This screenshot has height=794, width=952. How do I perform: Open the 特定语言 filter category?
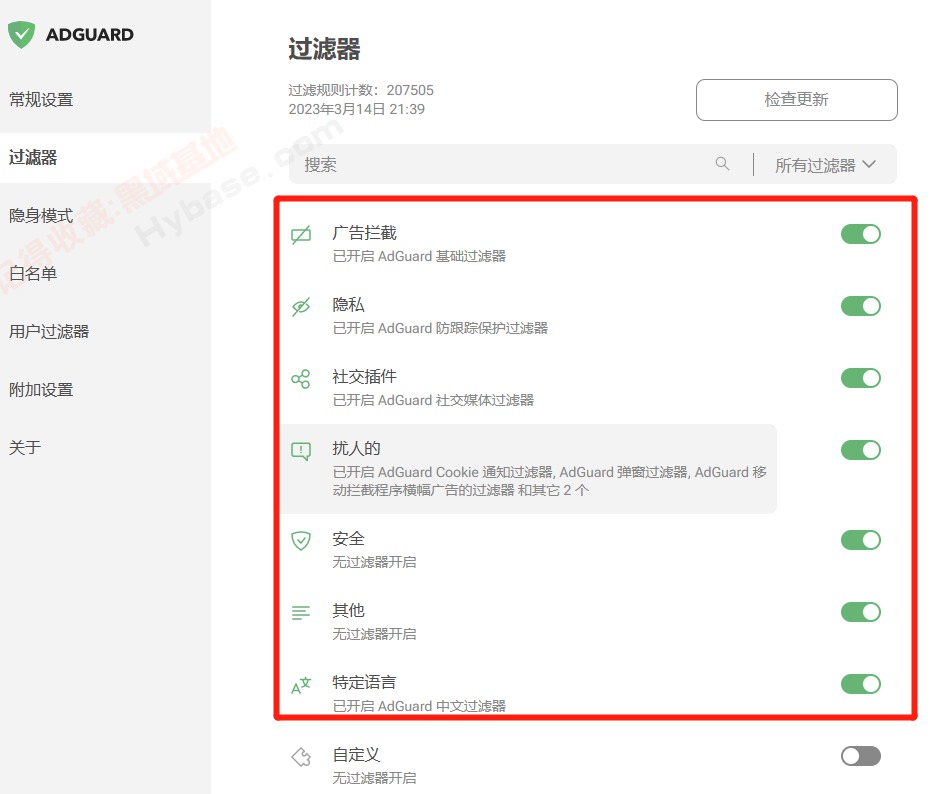(x=528, y=693)
